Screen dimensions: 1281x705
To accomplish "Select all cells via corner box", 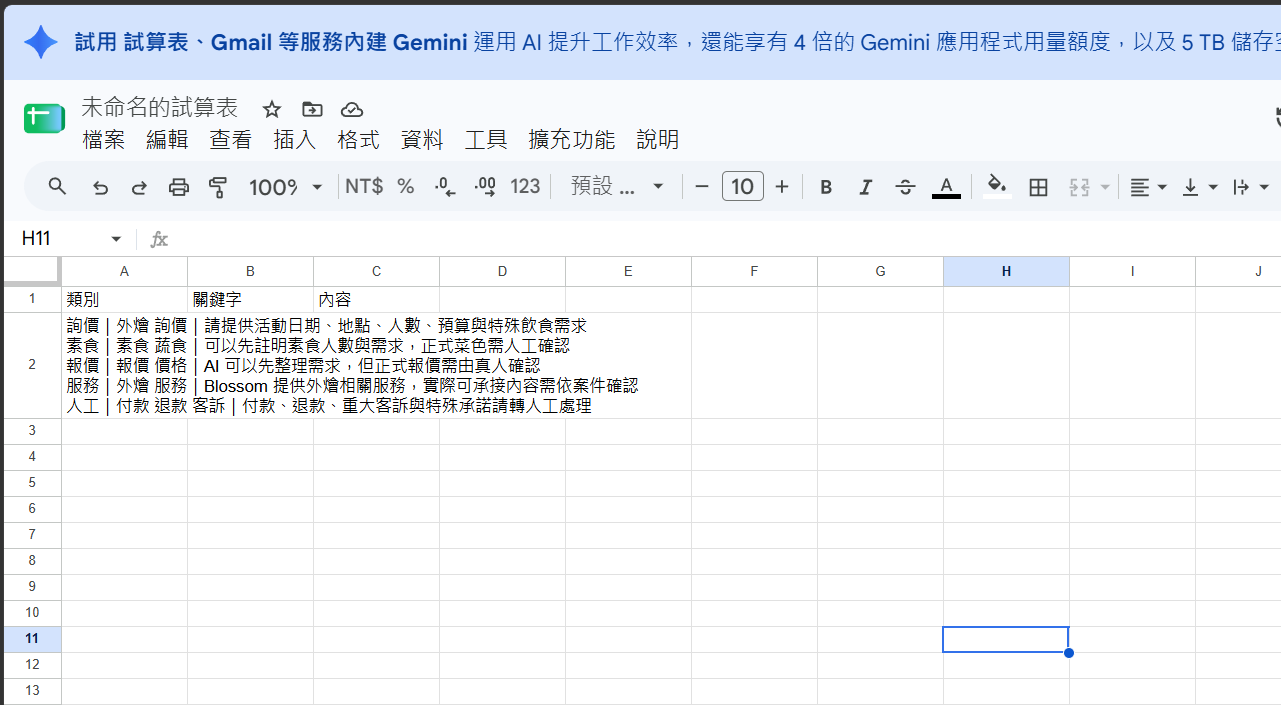I will tap(32, 271).
